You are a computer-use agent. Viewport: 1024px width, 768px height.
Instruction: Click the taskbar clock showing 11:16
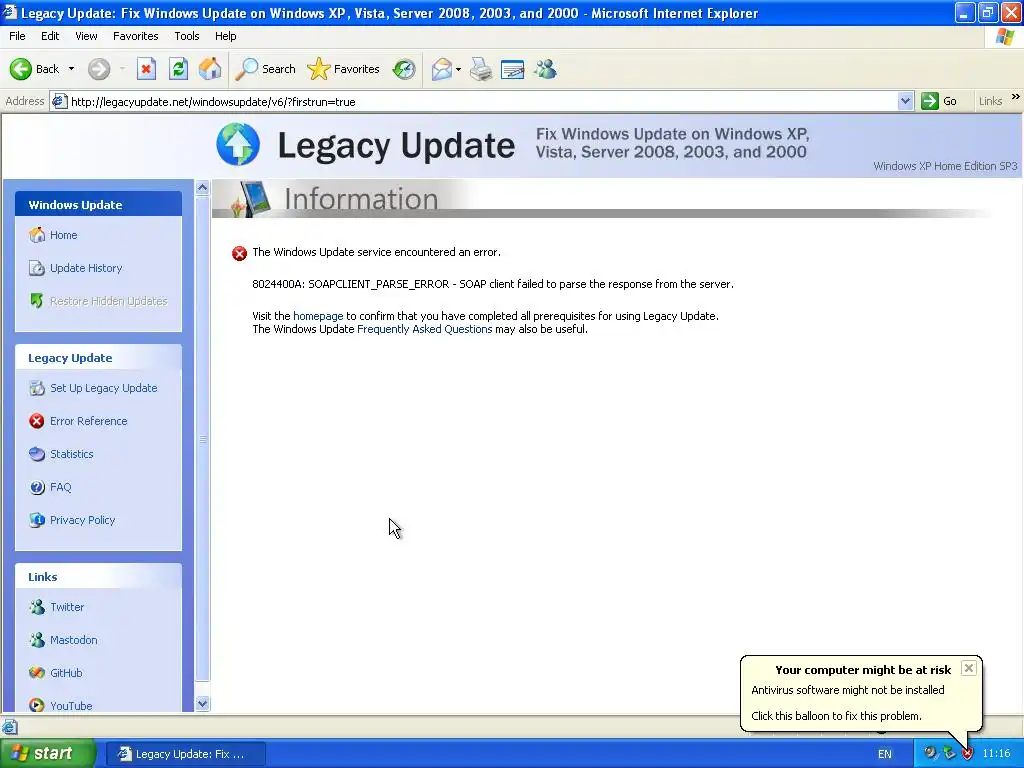click(x=997, y=754)
